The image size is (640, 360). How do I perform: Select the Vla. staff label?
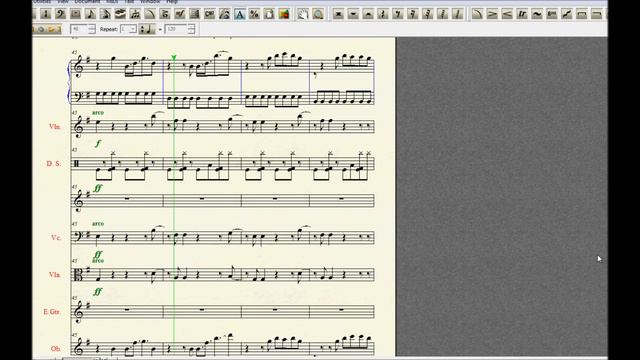[55, 275]
